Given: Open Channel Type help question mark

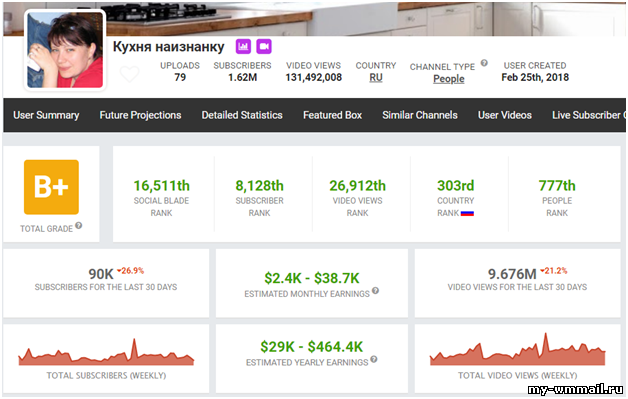Looking at the screenshot, I should [x=484, y=63].
